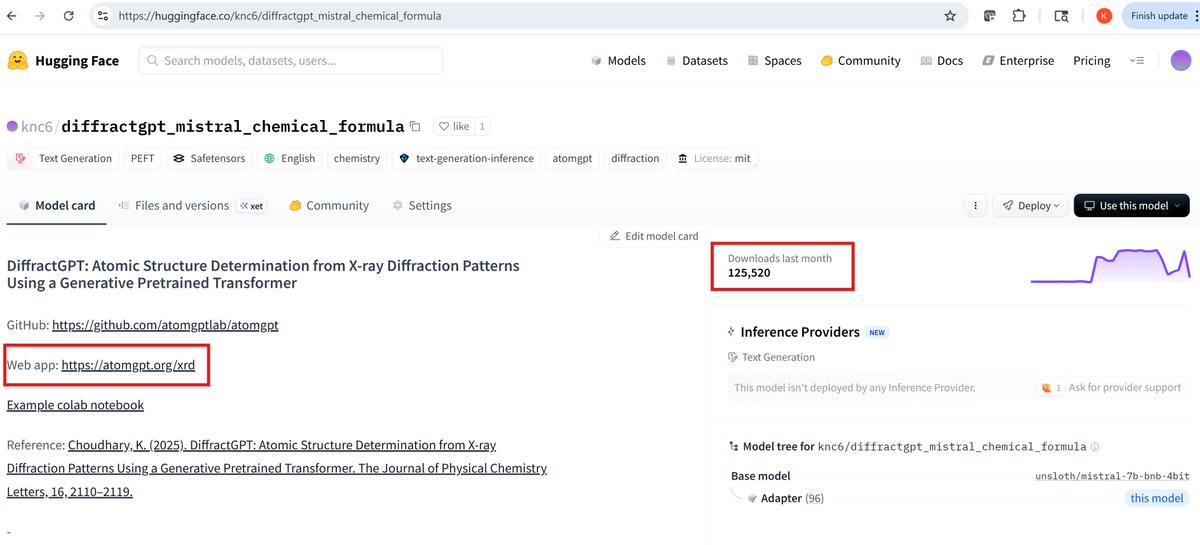Click the Downloads last month value 125,520

749,273
